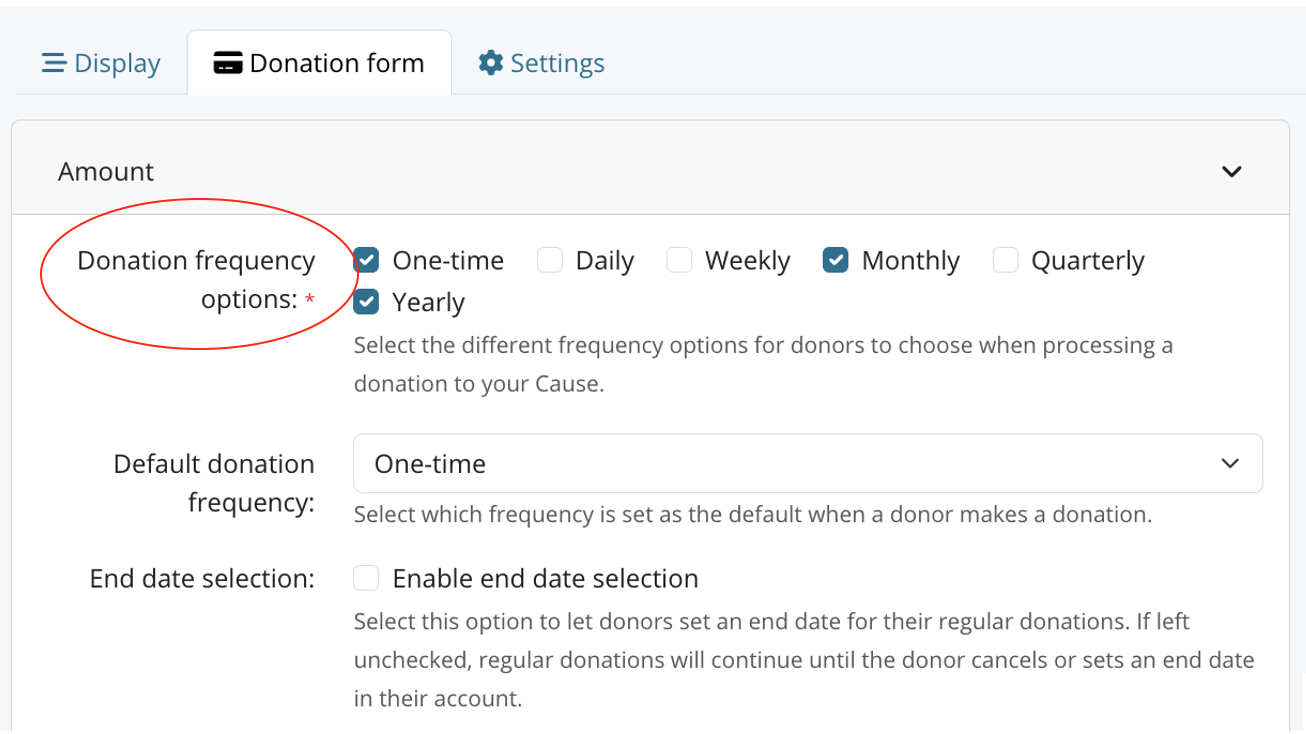The width and height of the screenshot is (1306, 734).
Task: Enable the Weekly frequency checkbox
Action: point(679,260)
